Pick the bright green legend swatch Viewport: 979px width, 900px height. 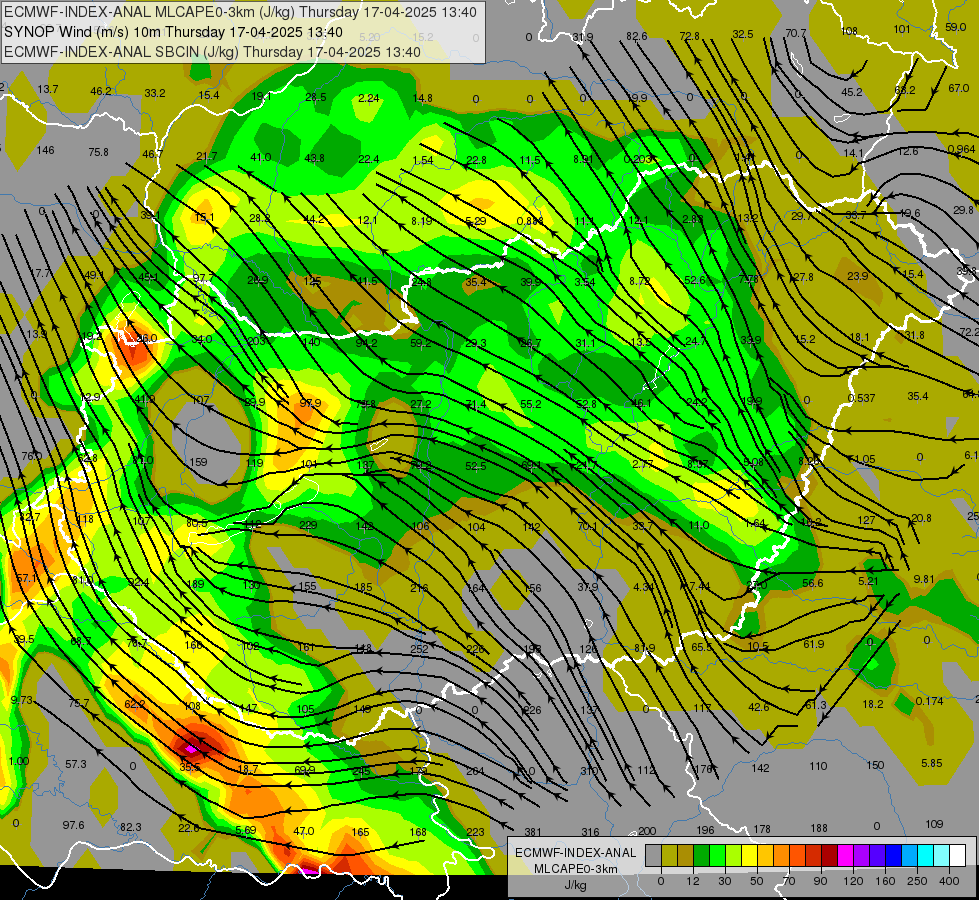717,855
